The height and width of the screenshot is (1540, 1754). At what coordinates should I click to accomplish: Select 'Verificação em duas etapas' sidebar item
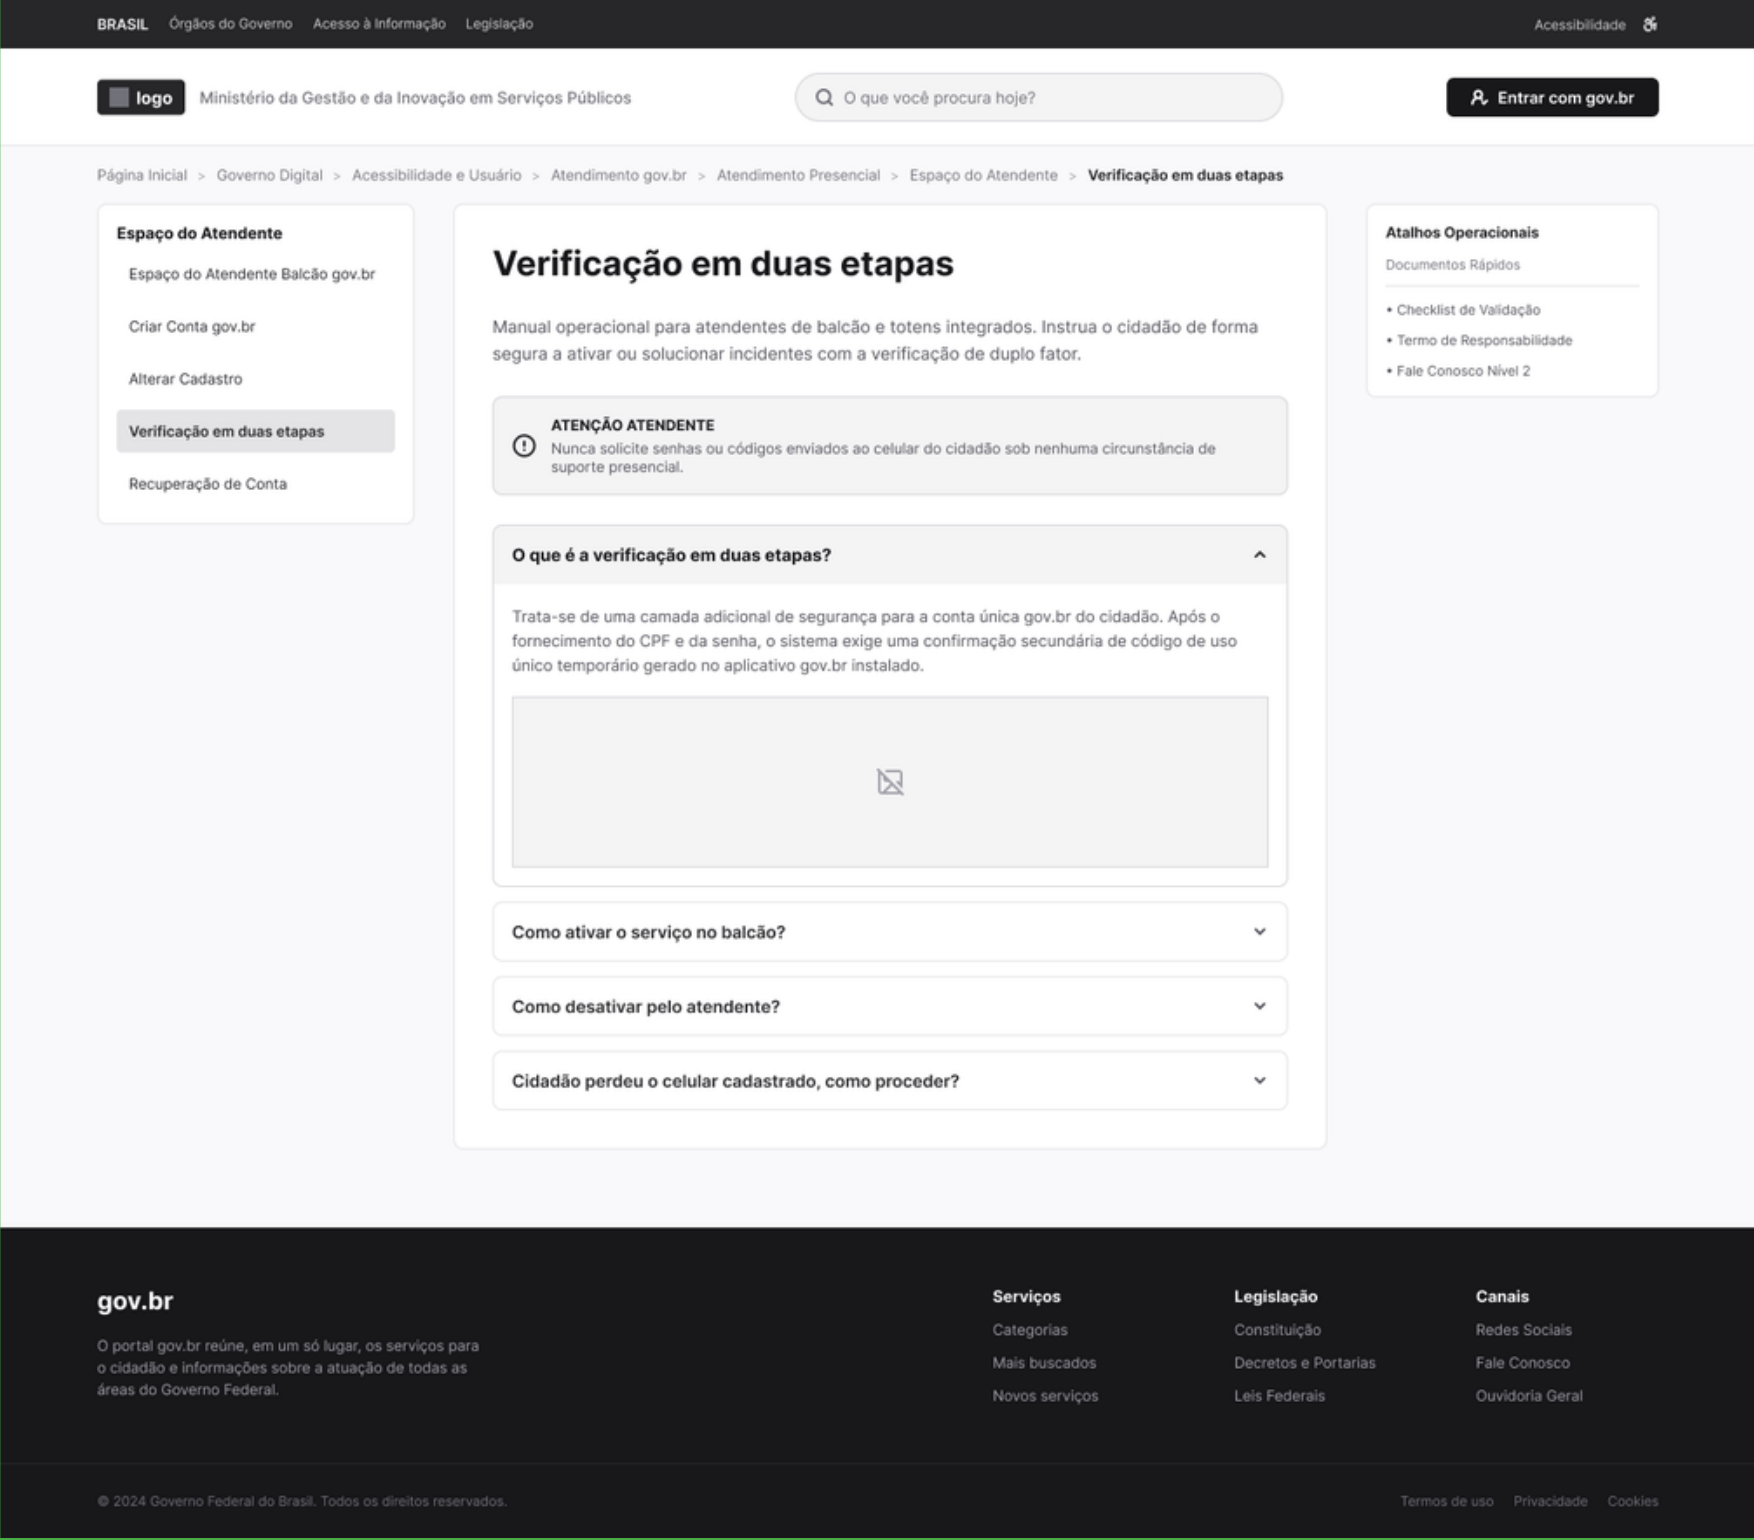(x=255, y=431)
